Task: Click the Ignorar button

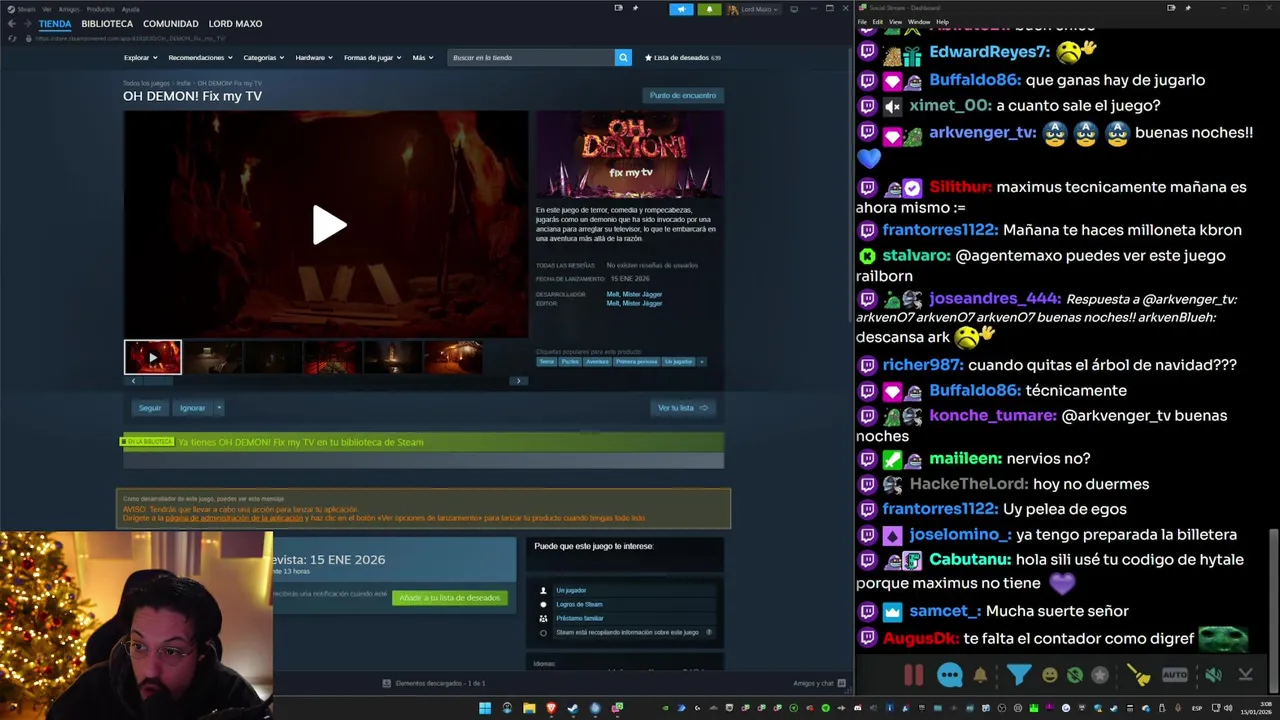Action: coord(192,408)
